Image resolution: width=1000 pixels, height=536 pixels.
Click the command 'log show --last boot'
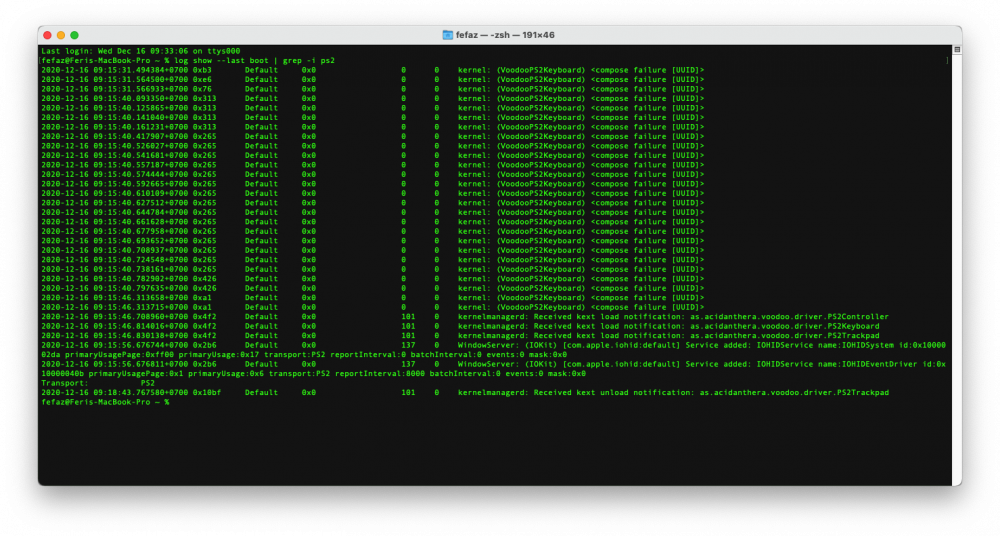[x=221, y=61]
